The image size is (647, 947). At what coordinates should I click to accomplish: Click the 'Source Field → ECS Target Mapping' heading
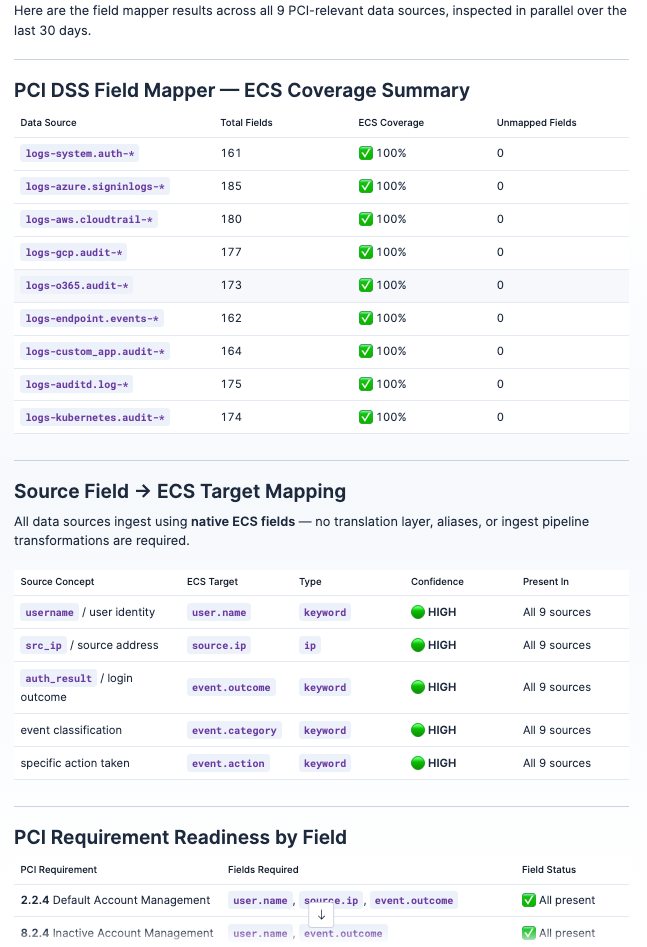(x=180, y=492)
